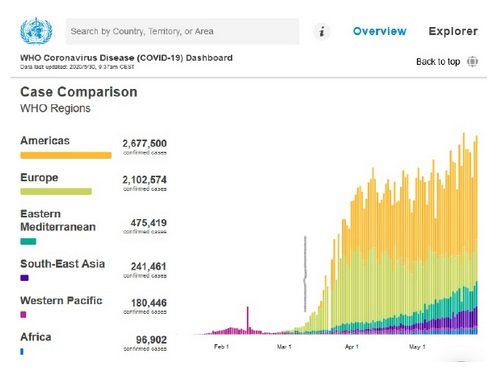Select the Americas region label

45,141
